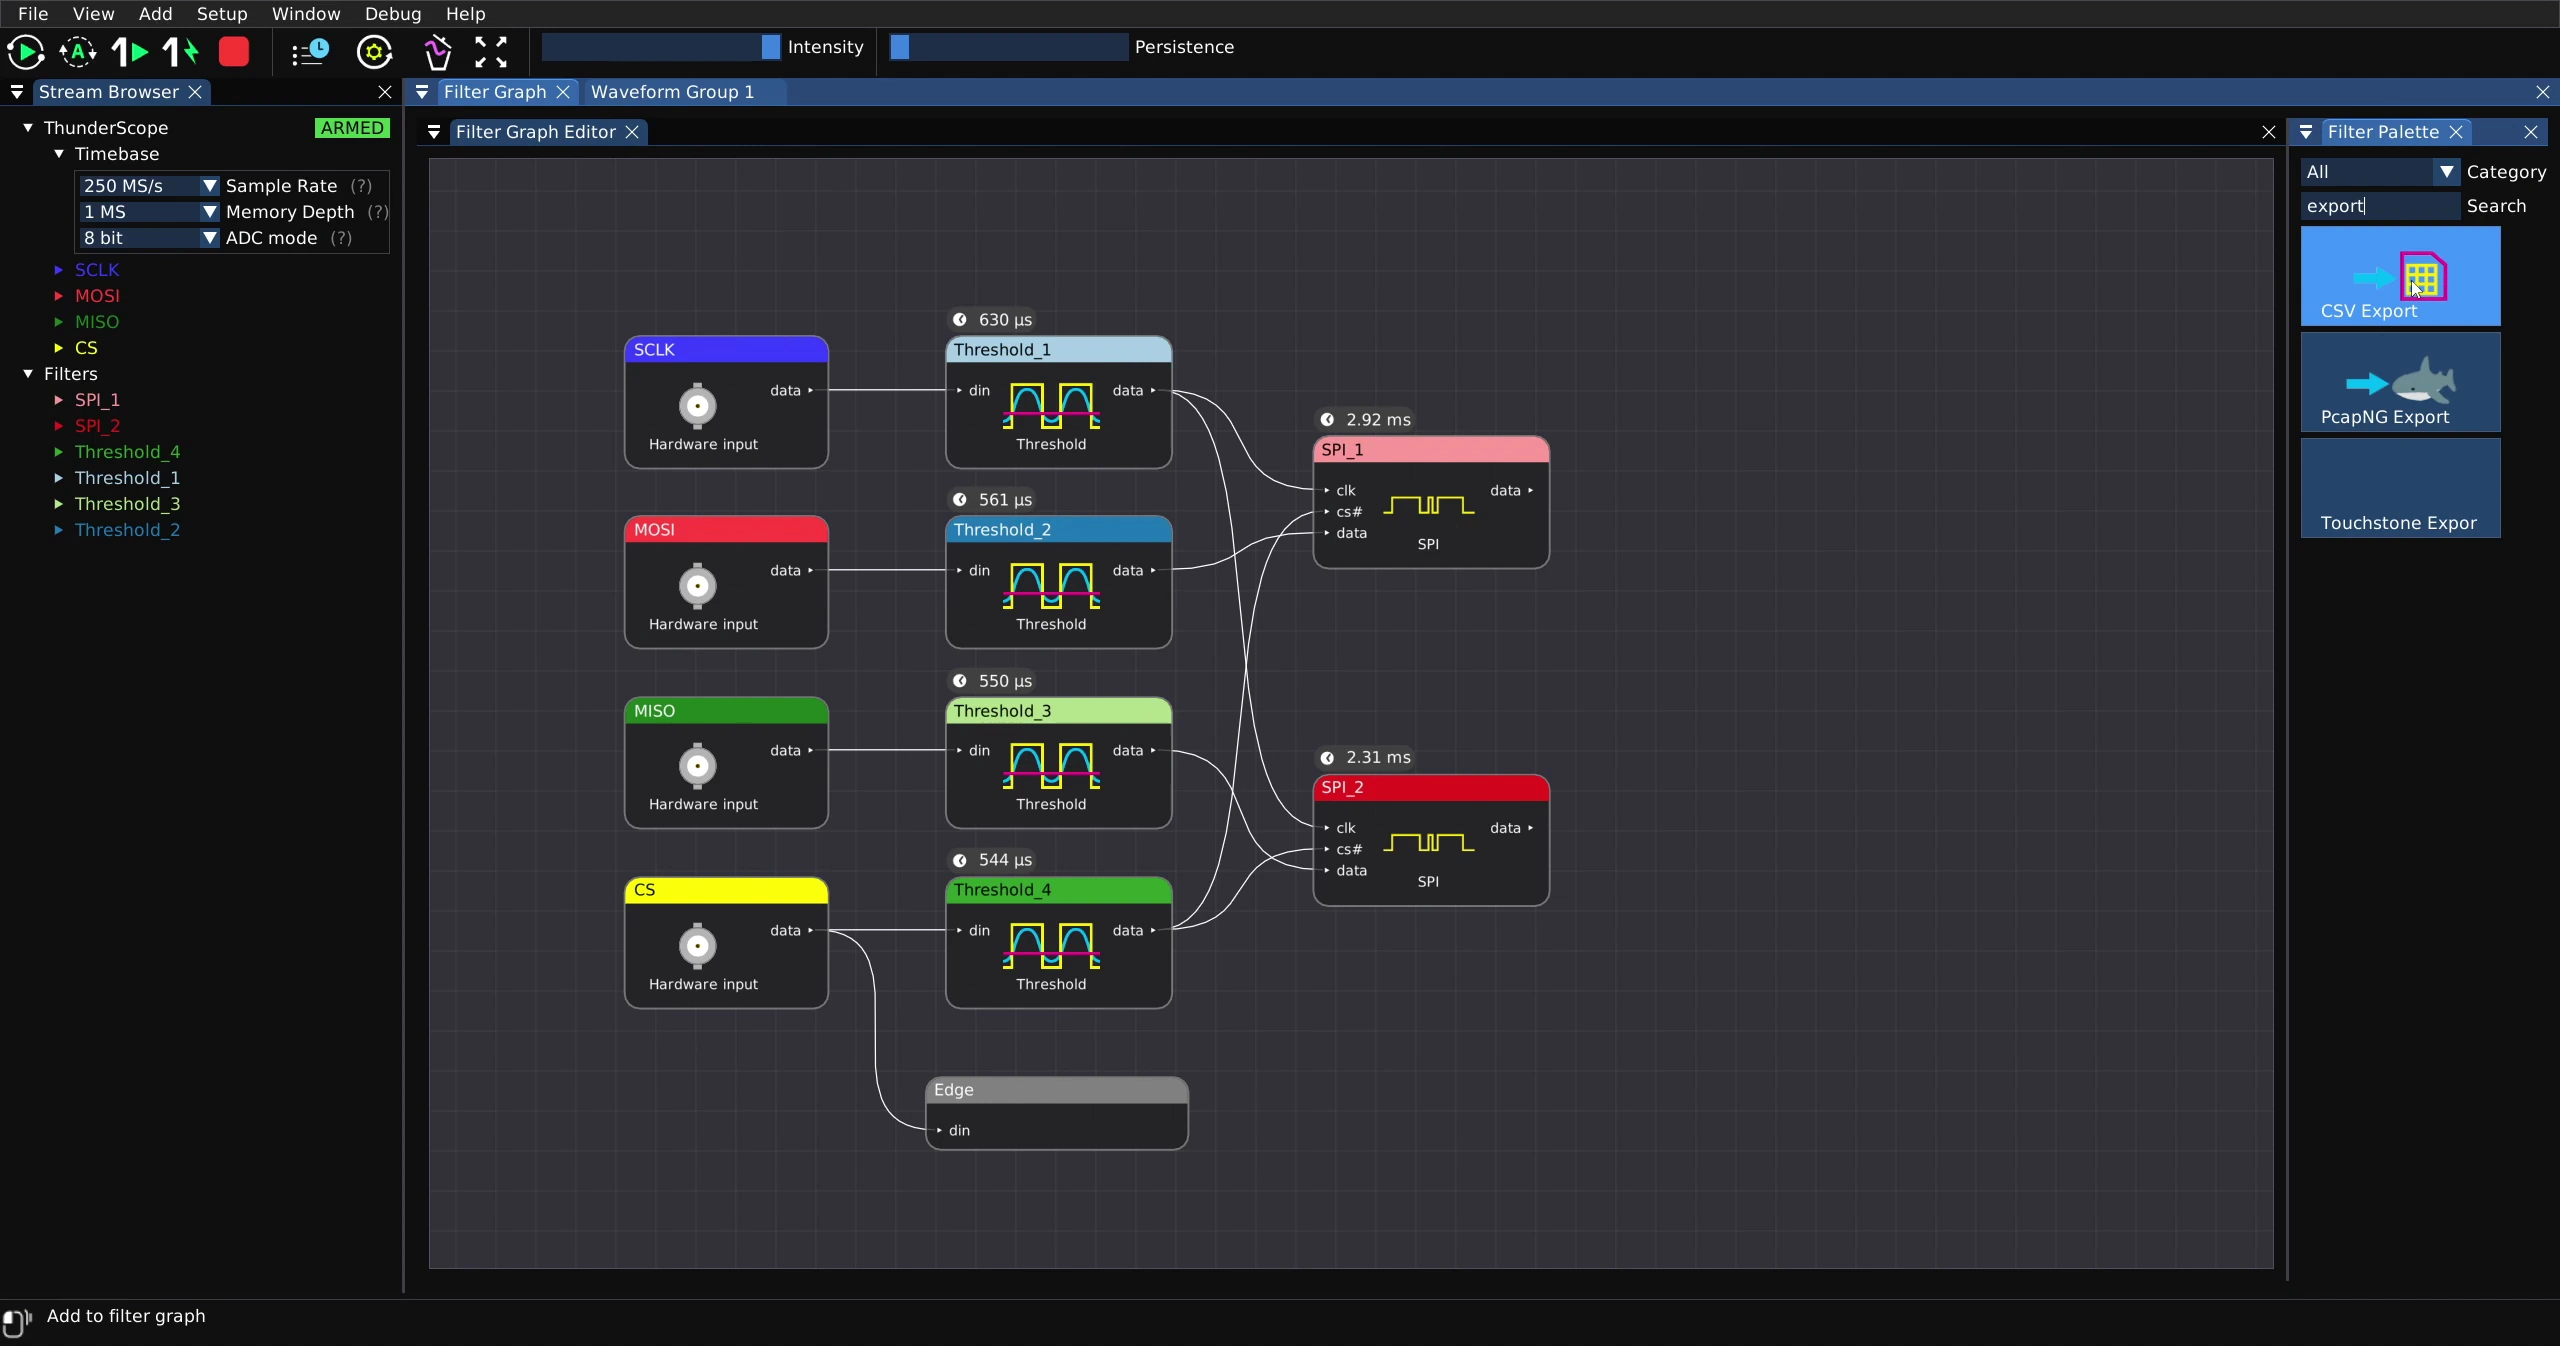Screen dimensions: 2560x1346
Task: Open the history clock-list icon
Action: tap(310, 52)
